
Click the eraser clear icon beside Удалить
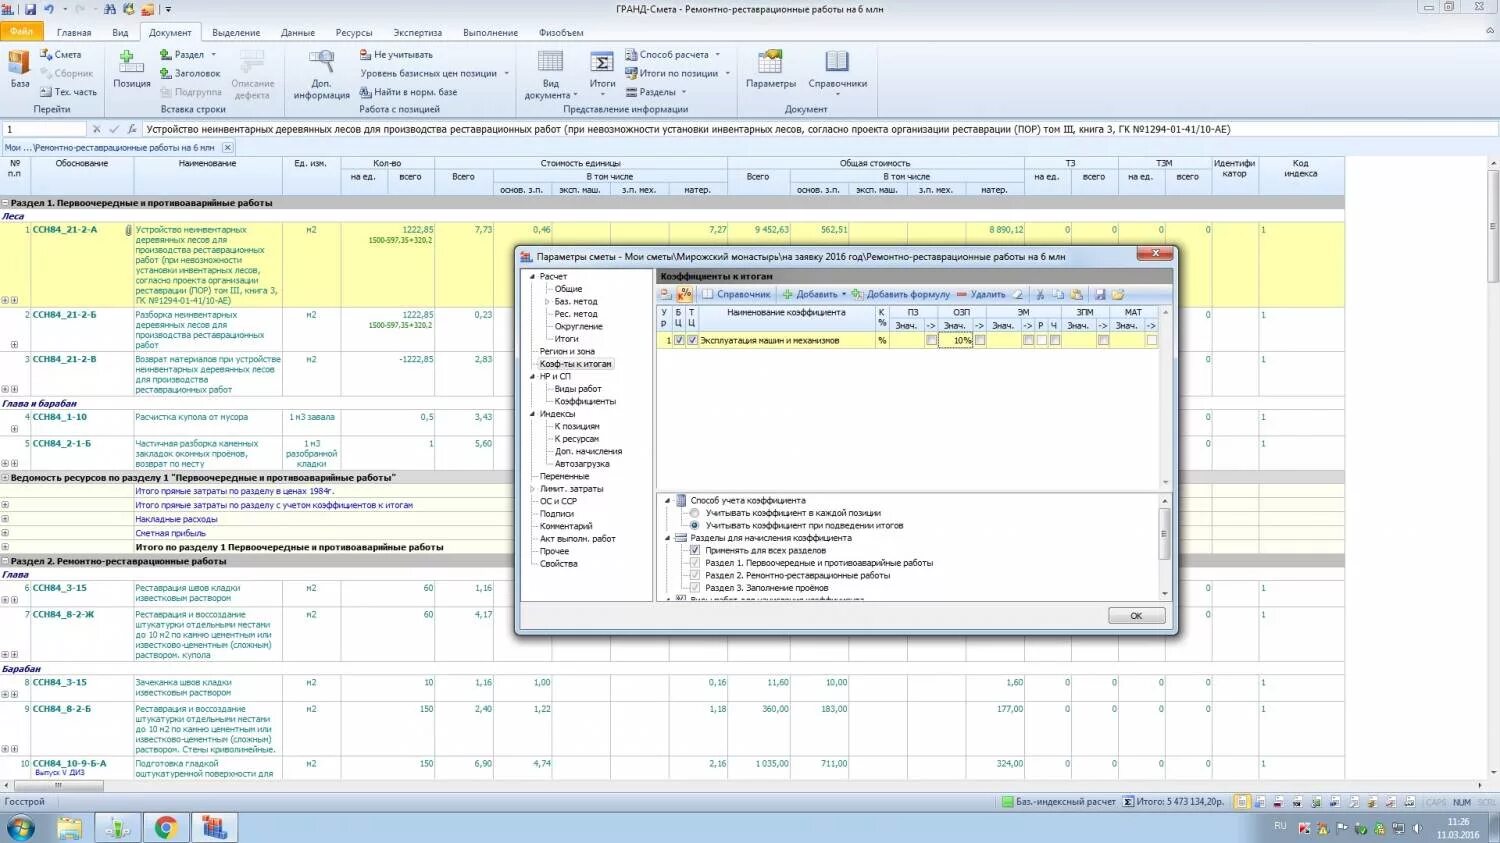click(x=1018, y=294)
